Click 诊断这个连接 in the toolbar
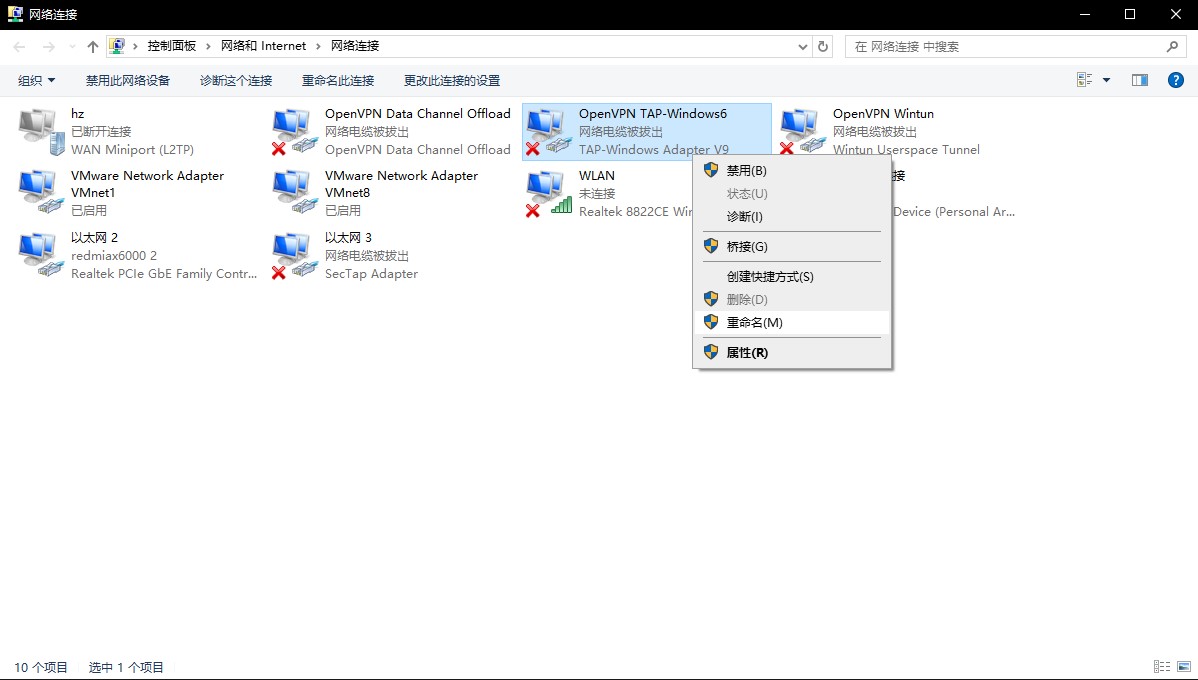 (236, 80)
